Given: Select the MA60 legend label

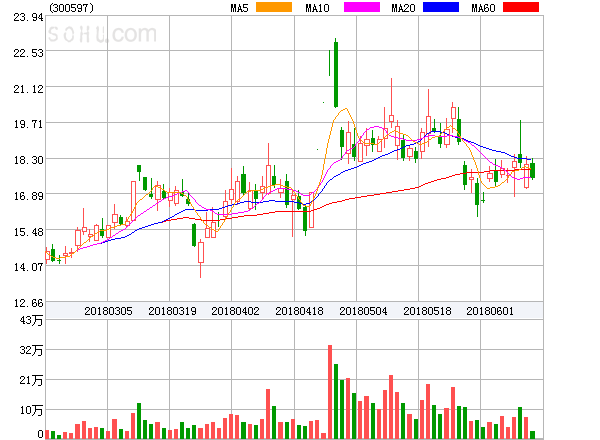Looking at the screenshot, I should [483, 8].
